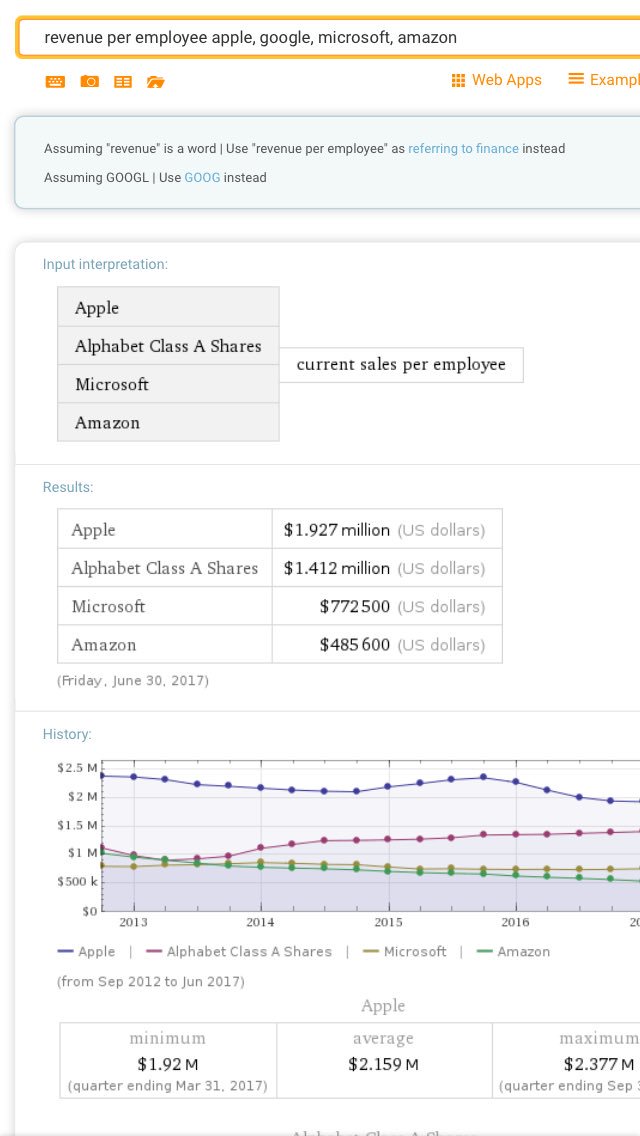This screenshot has height=1136, width=640.
Task: Click Amazon row label in results
Action: click(104, 645)
